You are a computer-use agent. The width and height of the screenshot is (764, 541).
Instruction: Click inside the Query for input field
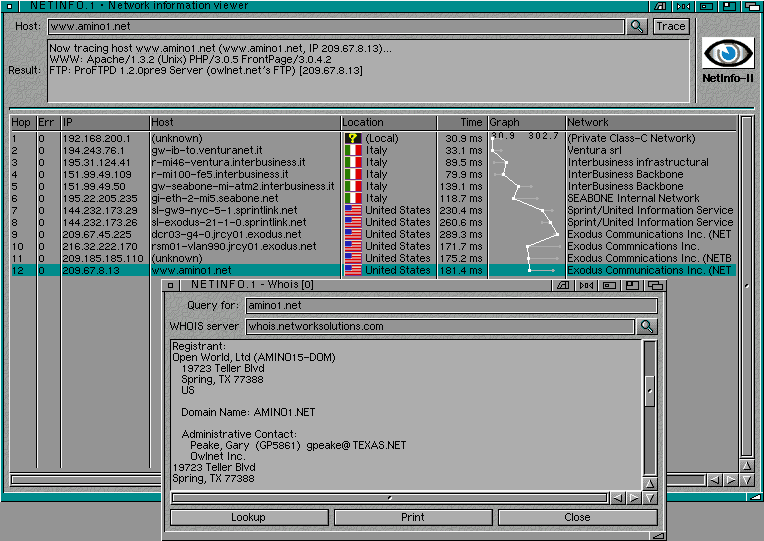pyautogui.click(x=451, y=305)
